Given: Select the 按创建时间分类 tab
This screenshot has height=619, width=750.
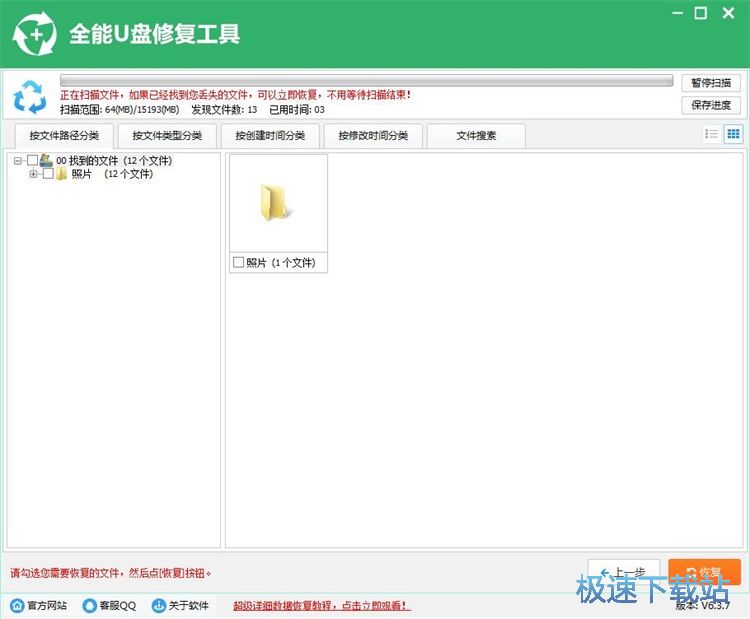Looking at the screenshot, I should pyautogui.click(x=270, y=136).
